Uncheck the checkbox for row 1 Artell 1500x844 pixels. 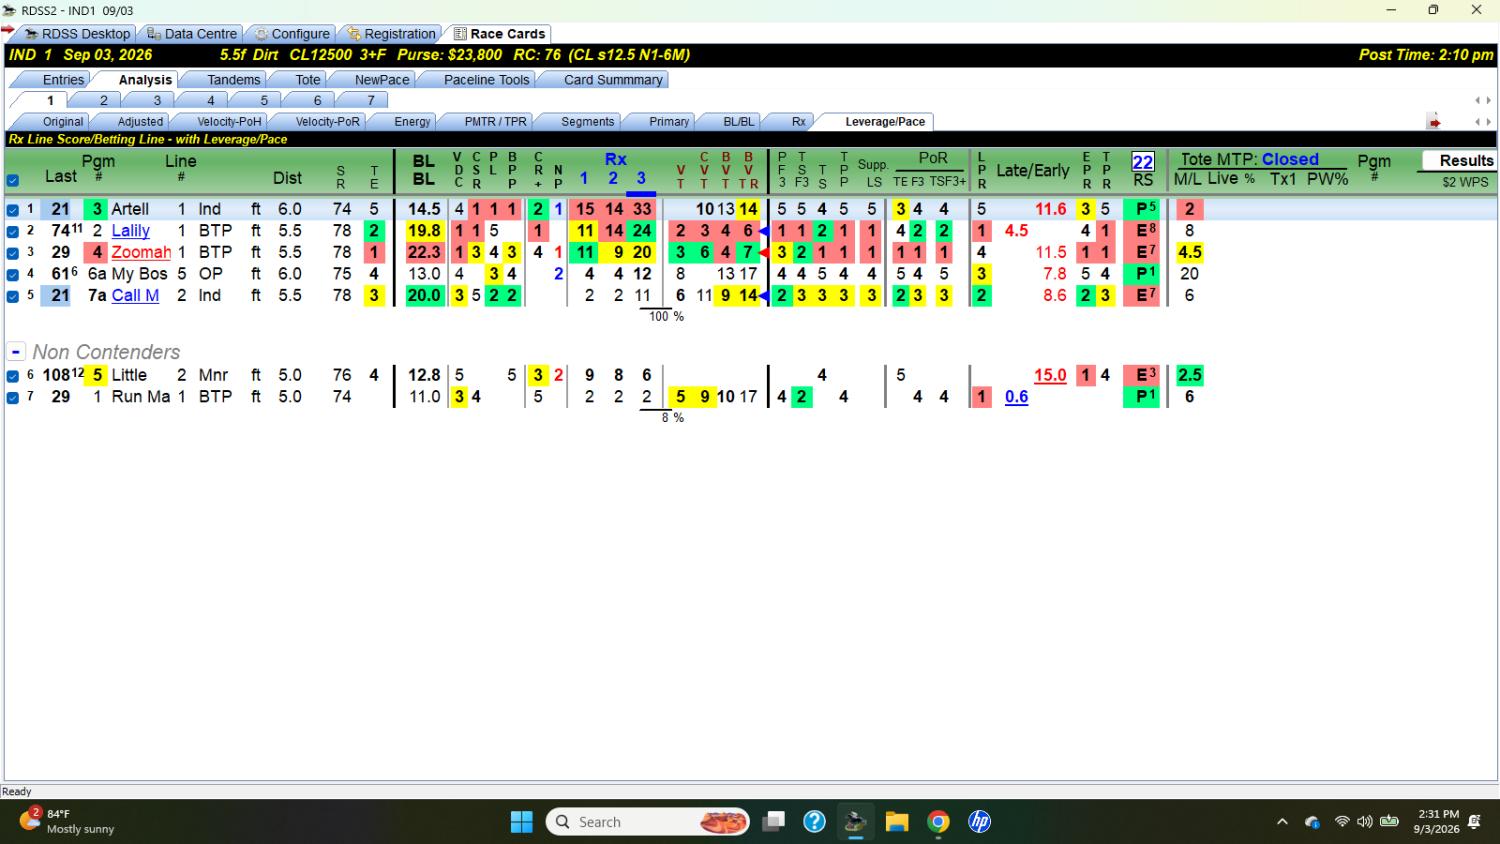pyautogui.click(x=13, y=210)
